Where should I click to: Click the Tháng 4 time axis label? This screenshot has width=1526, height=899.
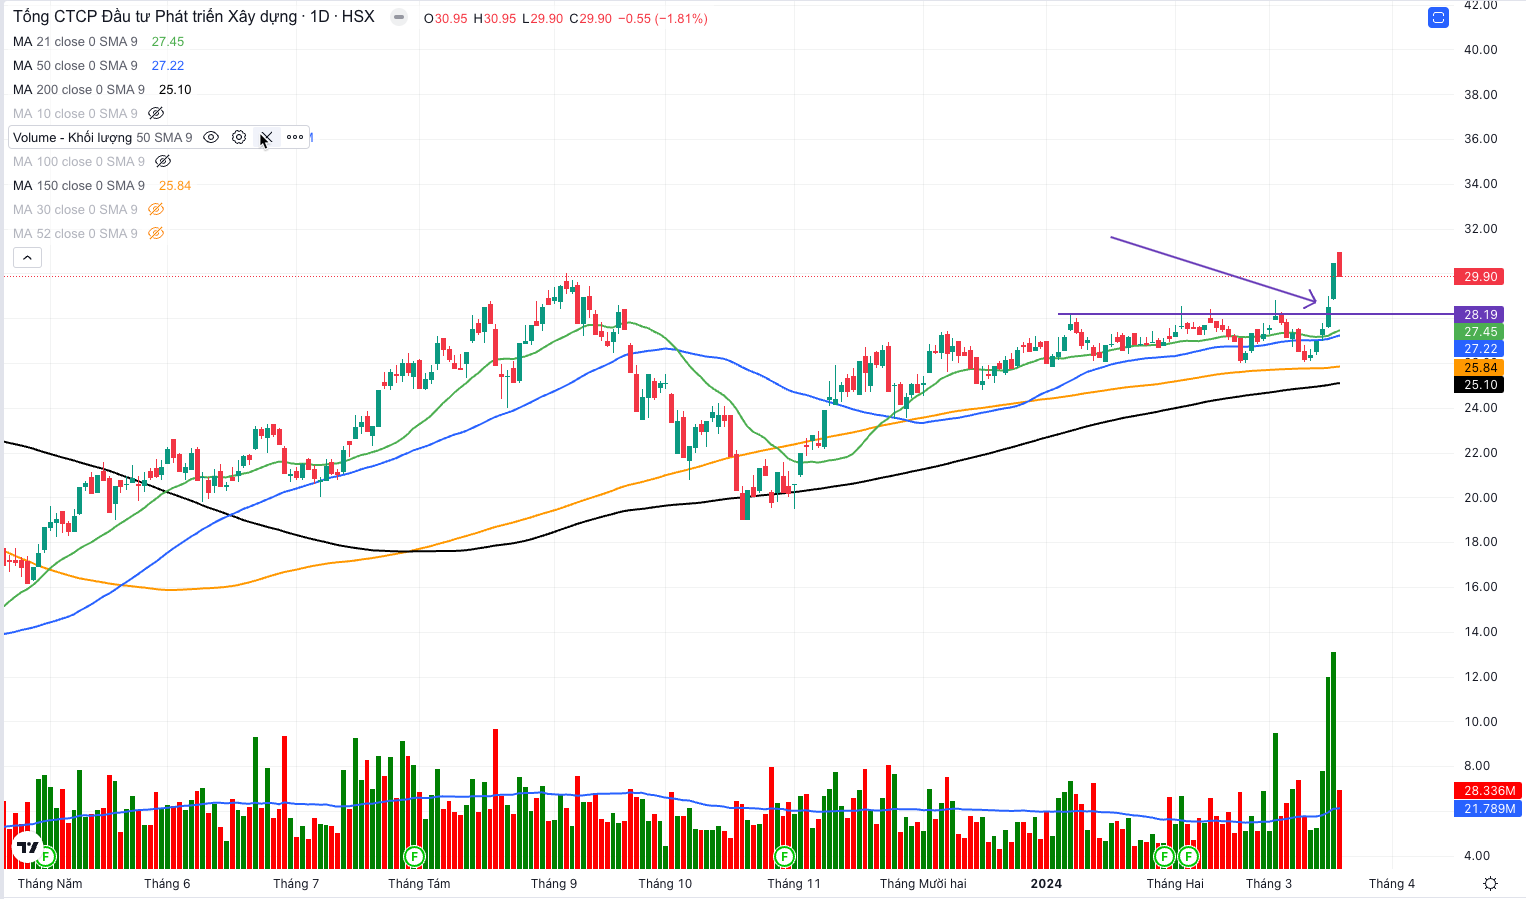[x=1392, y=883]
